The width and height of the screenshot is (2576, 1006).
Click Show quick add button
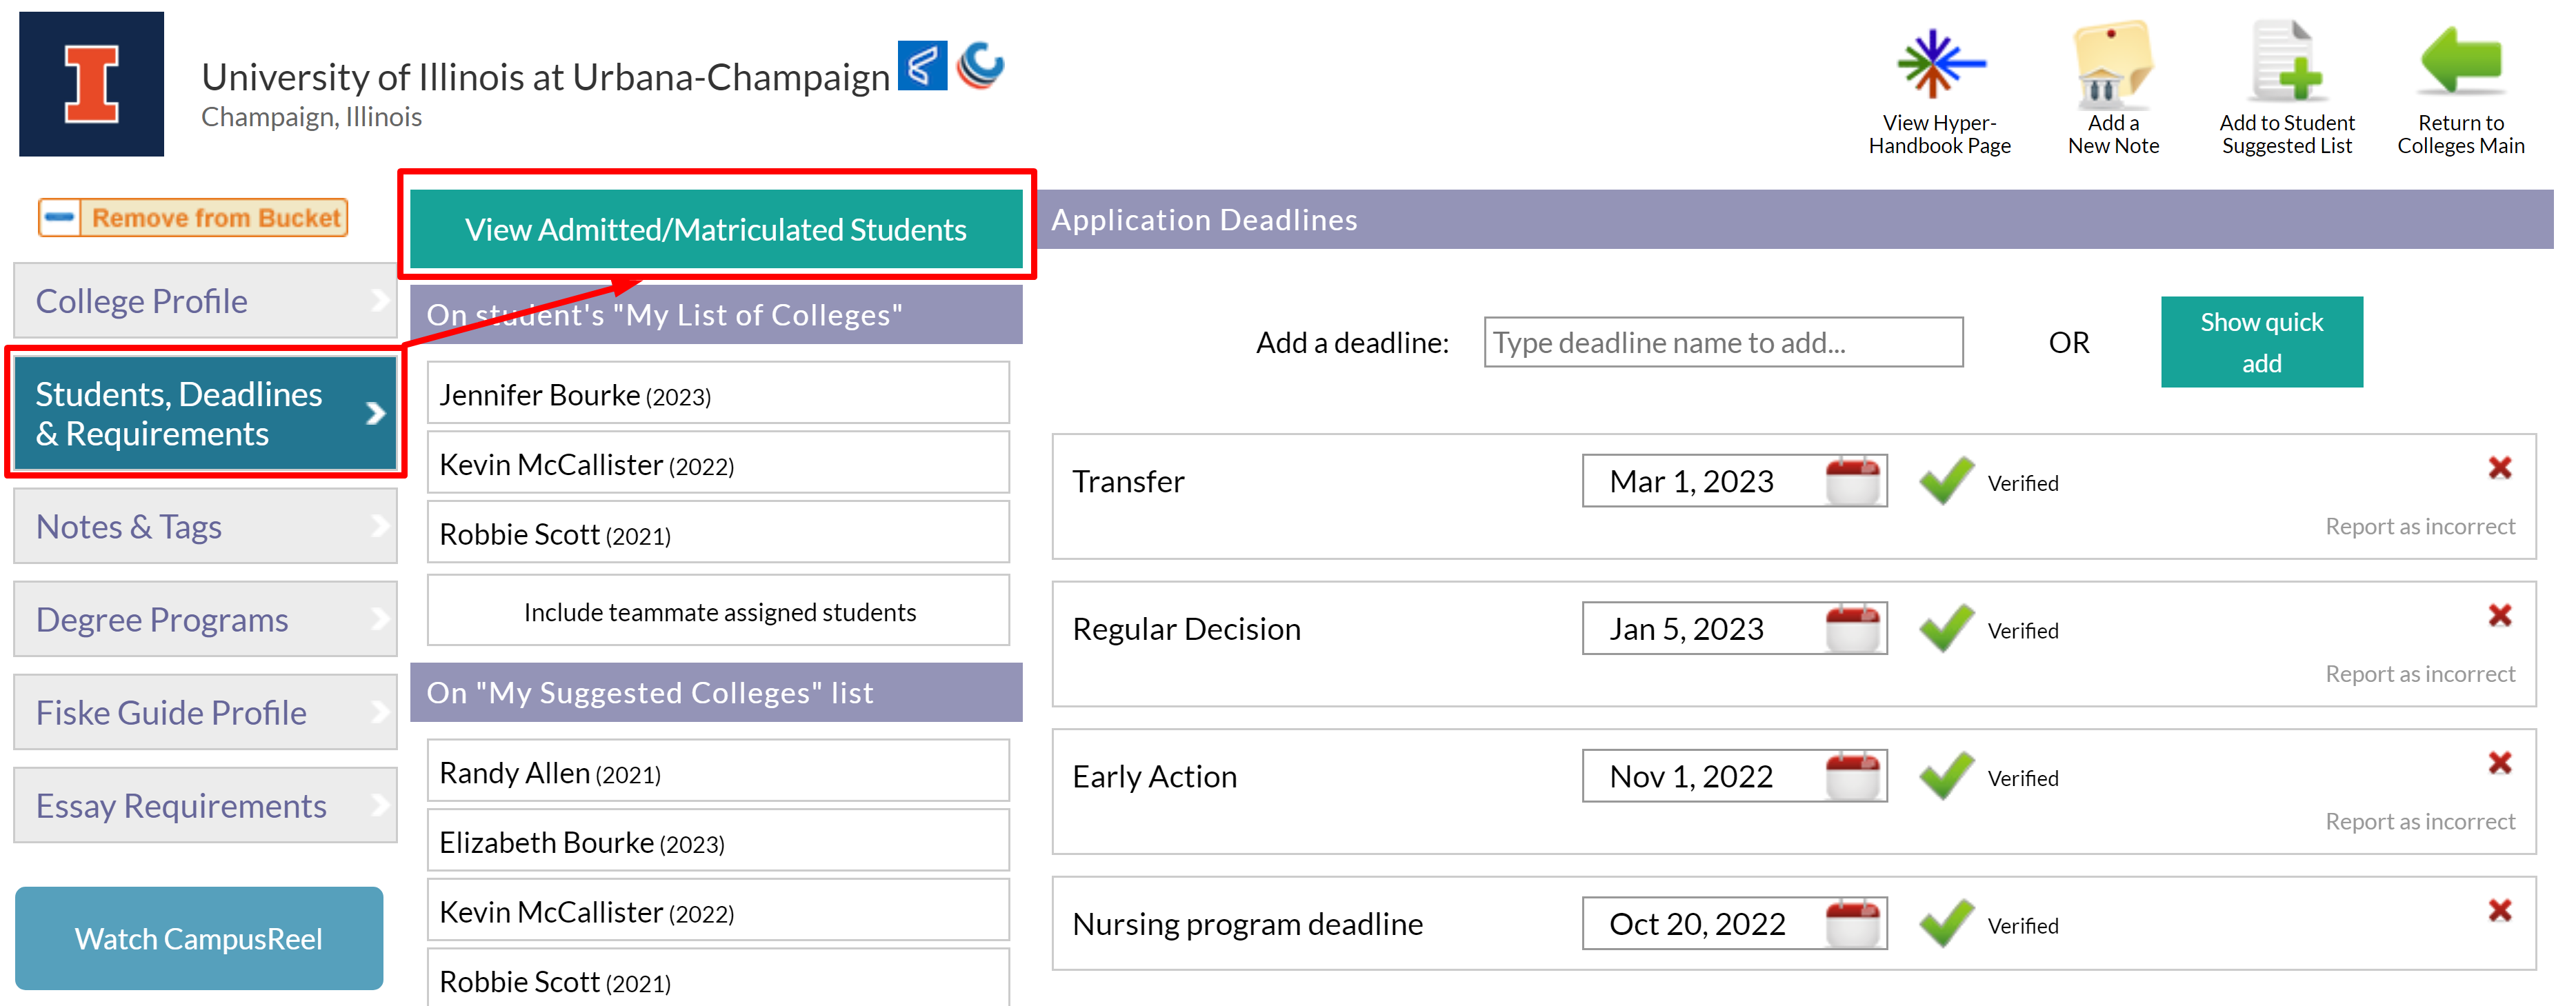[x=2261, y=342]
